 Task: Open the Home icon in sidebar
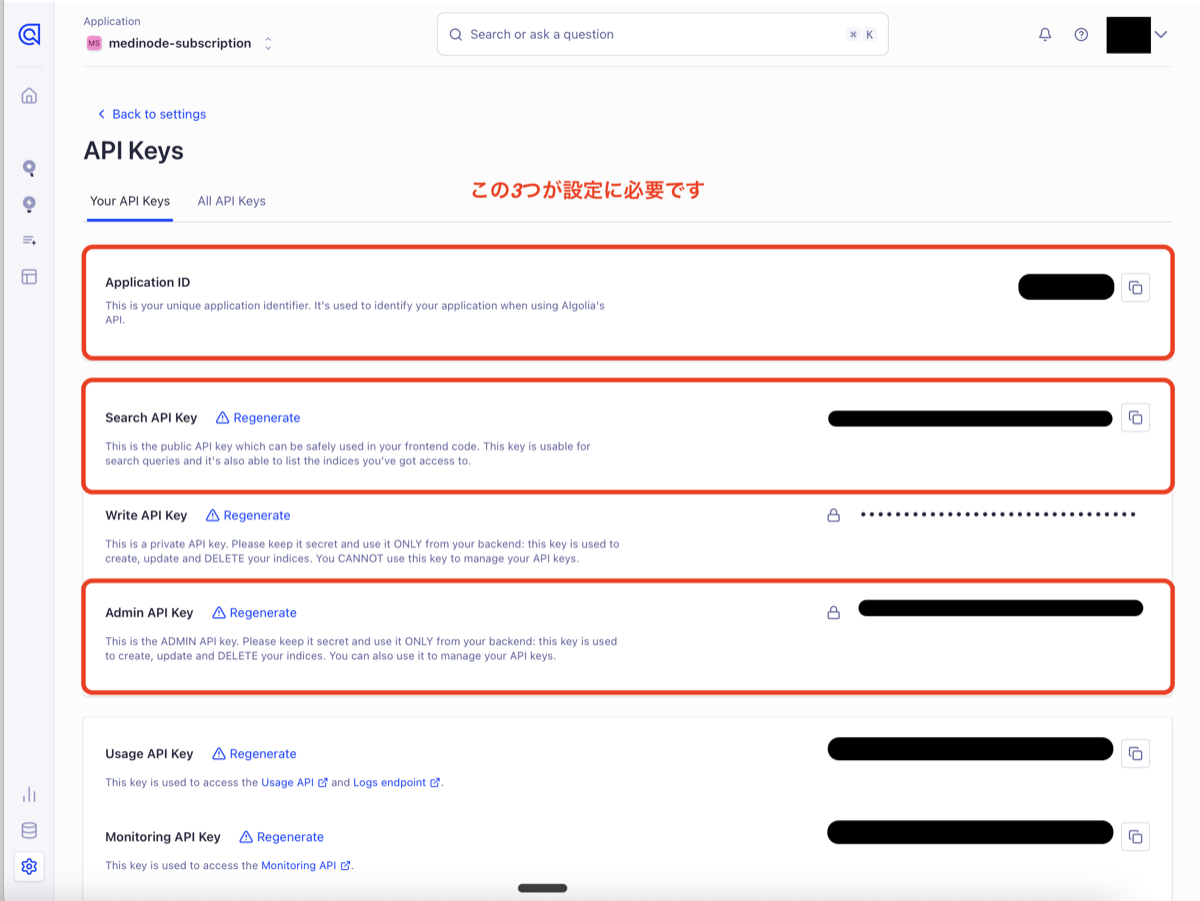tap(29, 96)
